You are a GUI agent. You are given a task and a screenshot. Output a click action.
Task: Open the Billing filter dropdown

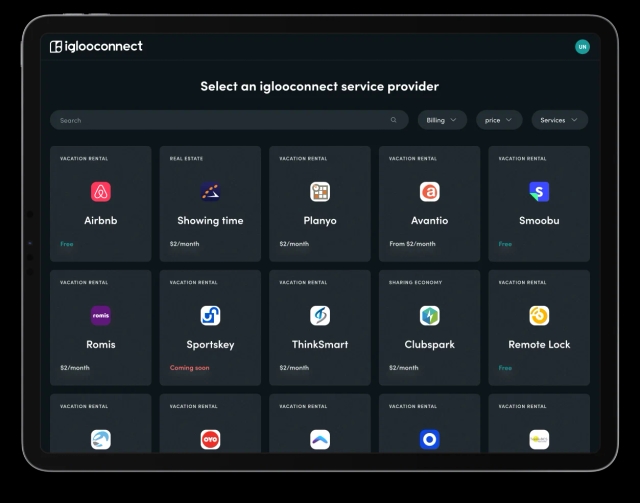click(x=442, y=120)
